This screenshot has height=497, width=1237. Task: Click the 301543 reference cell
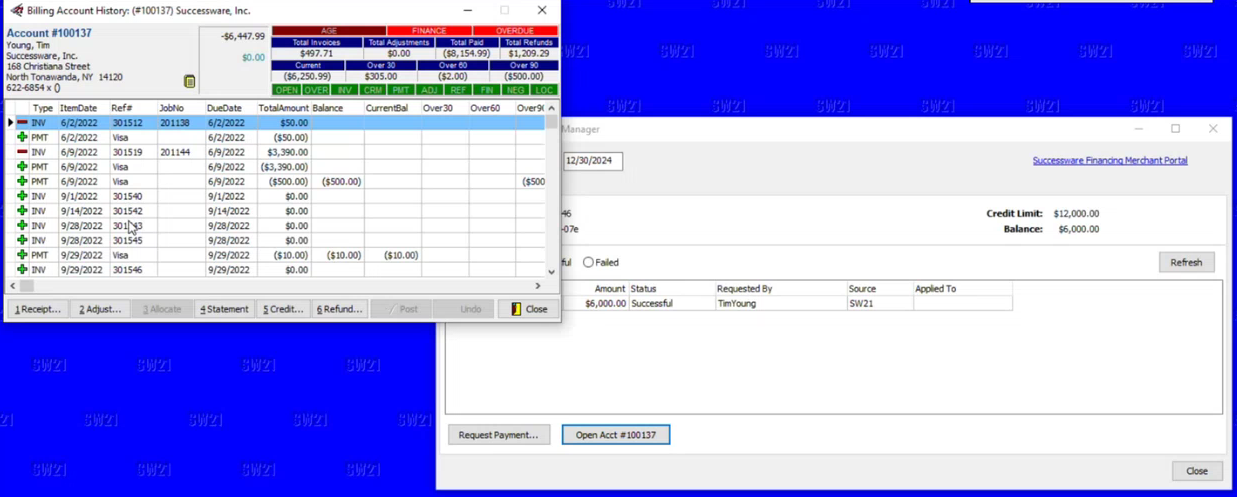click(x=132, y=226)
